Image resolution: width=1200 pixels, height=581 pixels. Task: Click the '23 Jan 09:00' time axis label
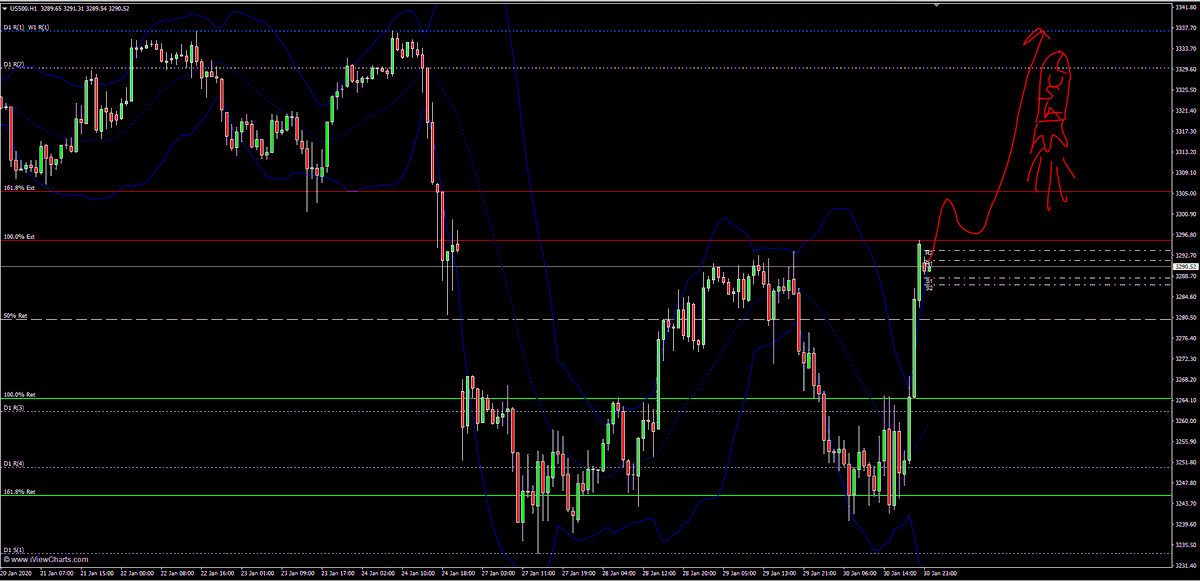click(297, 575)
